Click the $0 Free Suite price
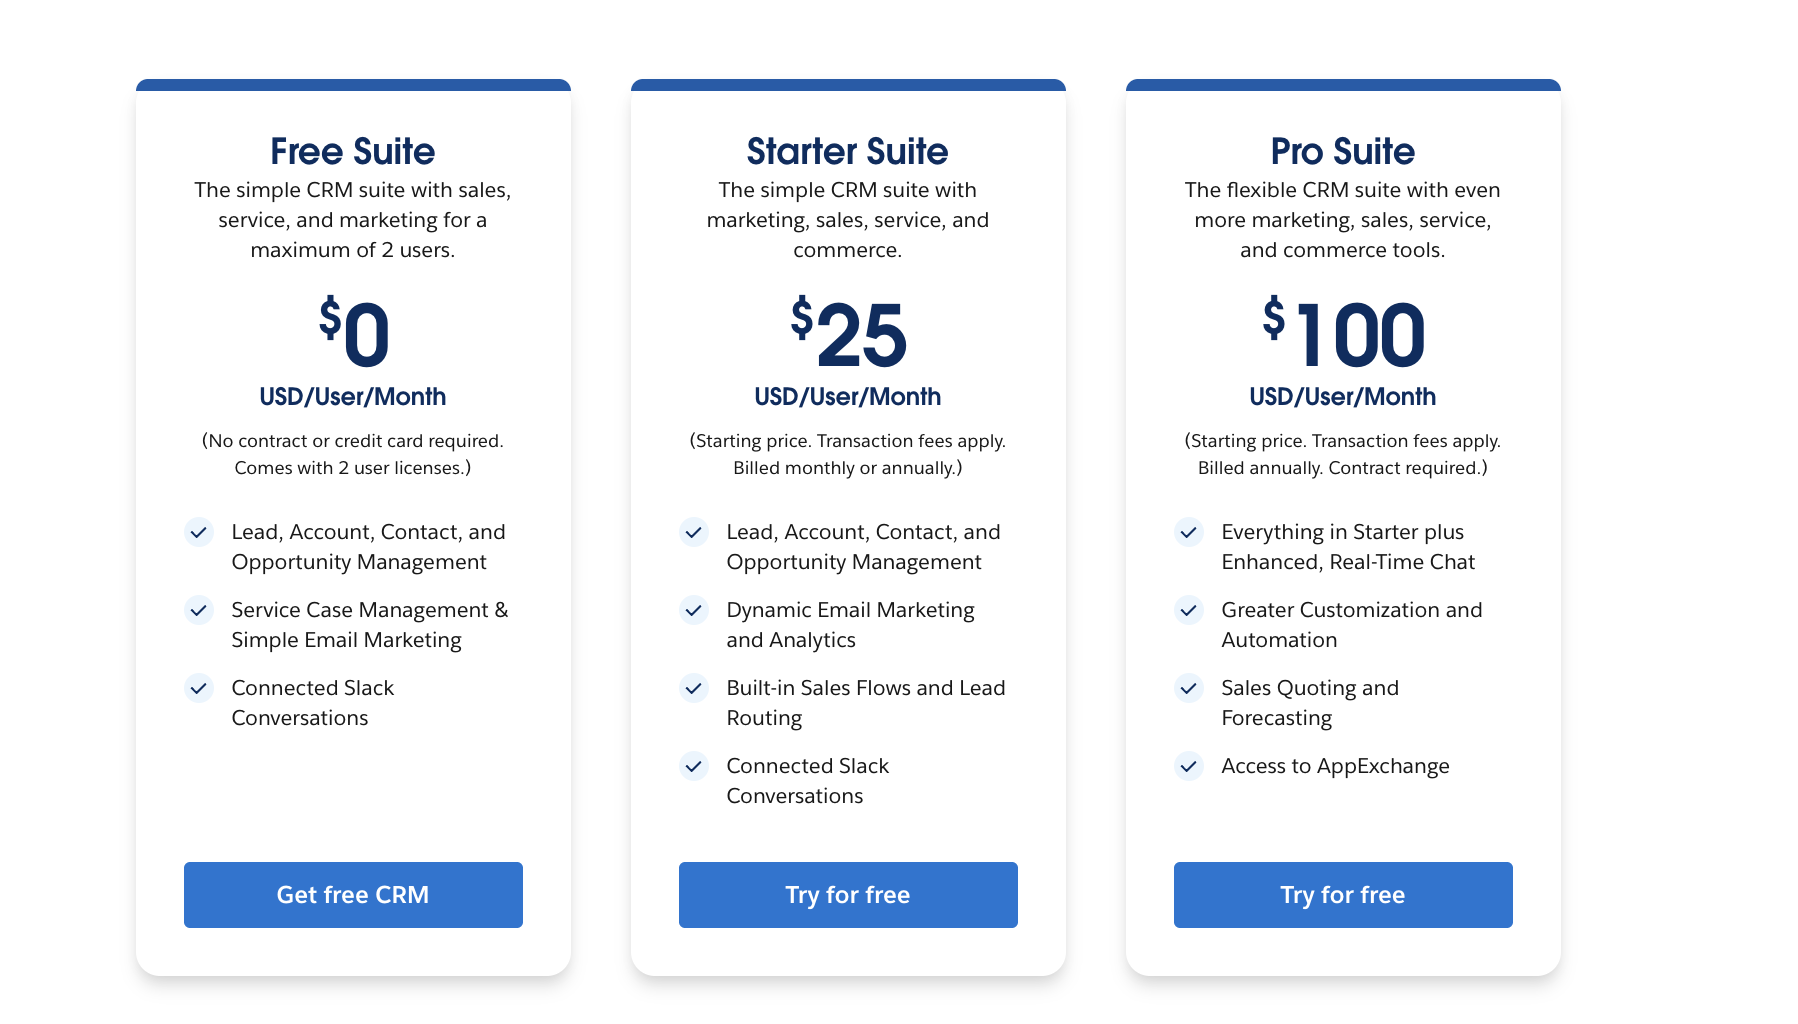This screenshot has height=1024, width=1798. 354,334
